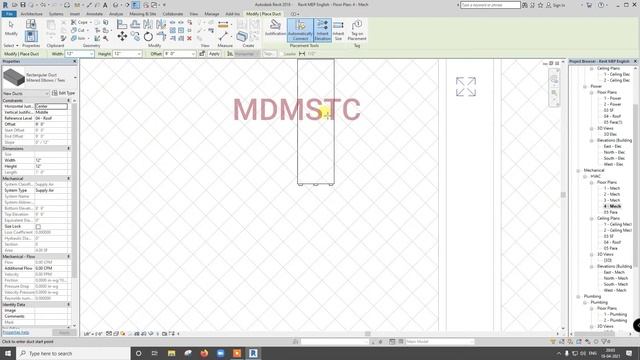Click Type here to search box
Image resolution: width=640 pixels, height=360 pixels.
(x=73, y=353)
